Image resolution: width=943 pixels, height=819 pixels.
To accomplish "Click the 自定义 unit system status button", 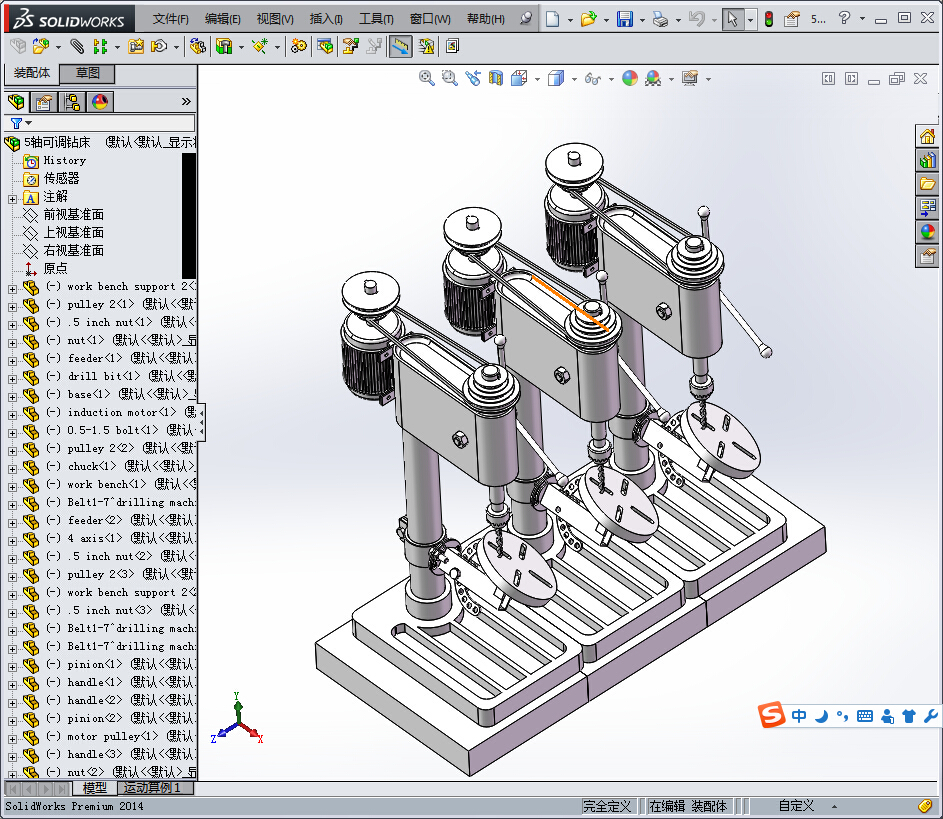I will tap(796, 806).
